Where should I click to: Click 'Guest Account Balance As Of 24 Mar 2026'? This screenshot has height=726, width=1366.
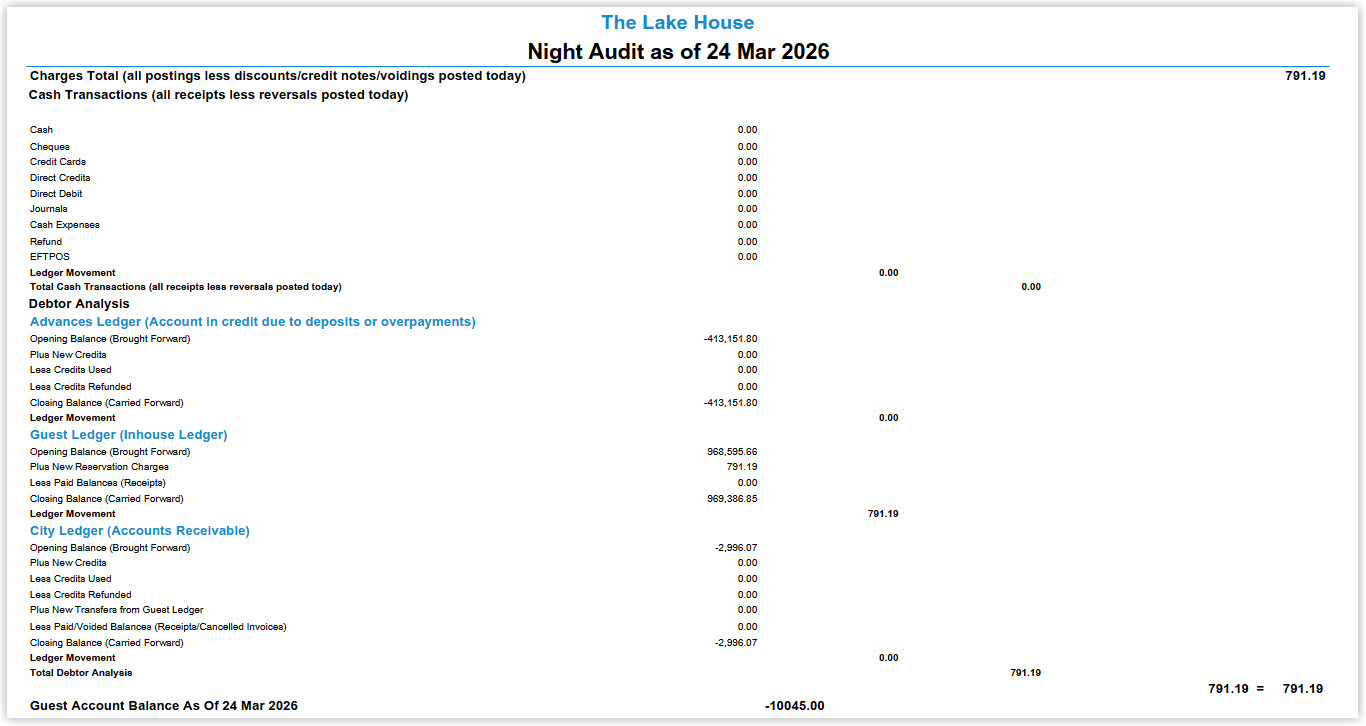(164, 706)
